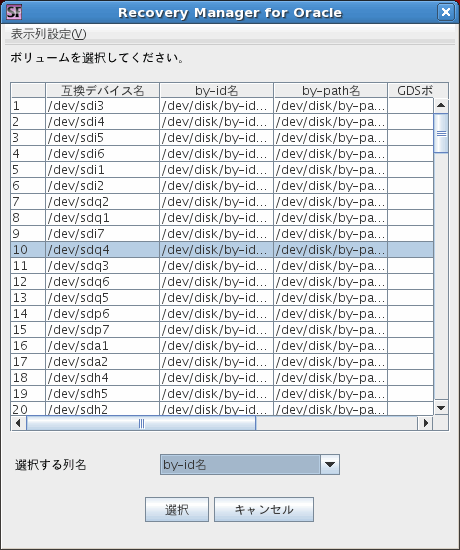Click the horizontal scrollbar thumb
460x550 pixels.
[x=141, y=423]
